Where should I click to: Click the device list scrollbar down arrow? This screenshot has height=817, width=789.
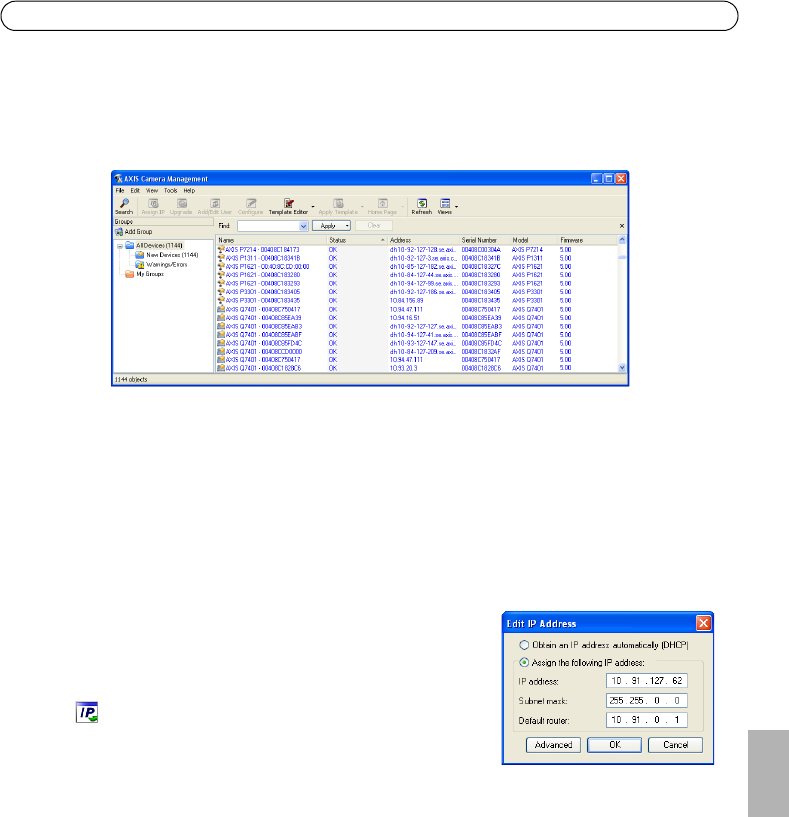(x=622, y=368)
